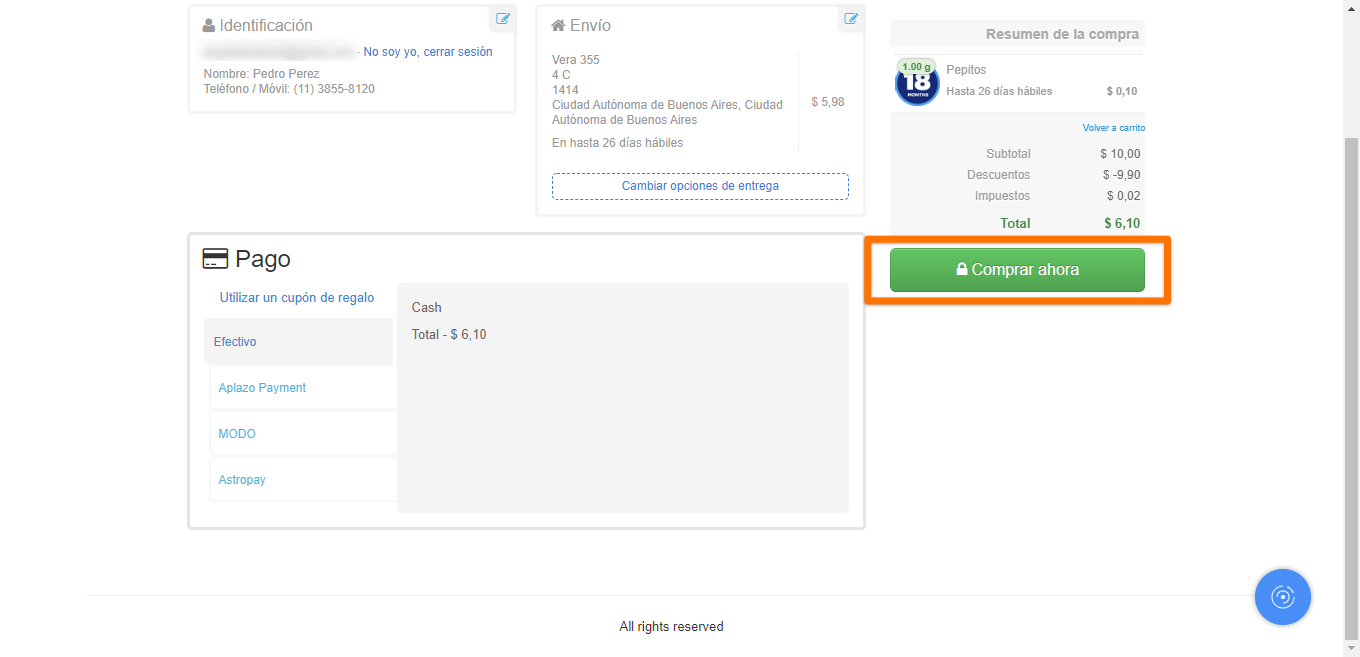Click the edit icon on Identificación card
The image size is (1360, 657).
click(503, 19)
